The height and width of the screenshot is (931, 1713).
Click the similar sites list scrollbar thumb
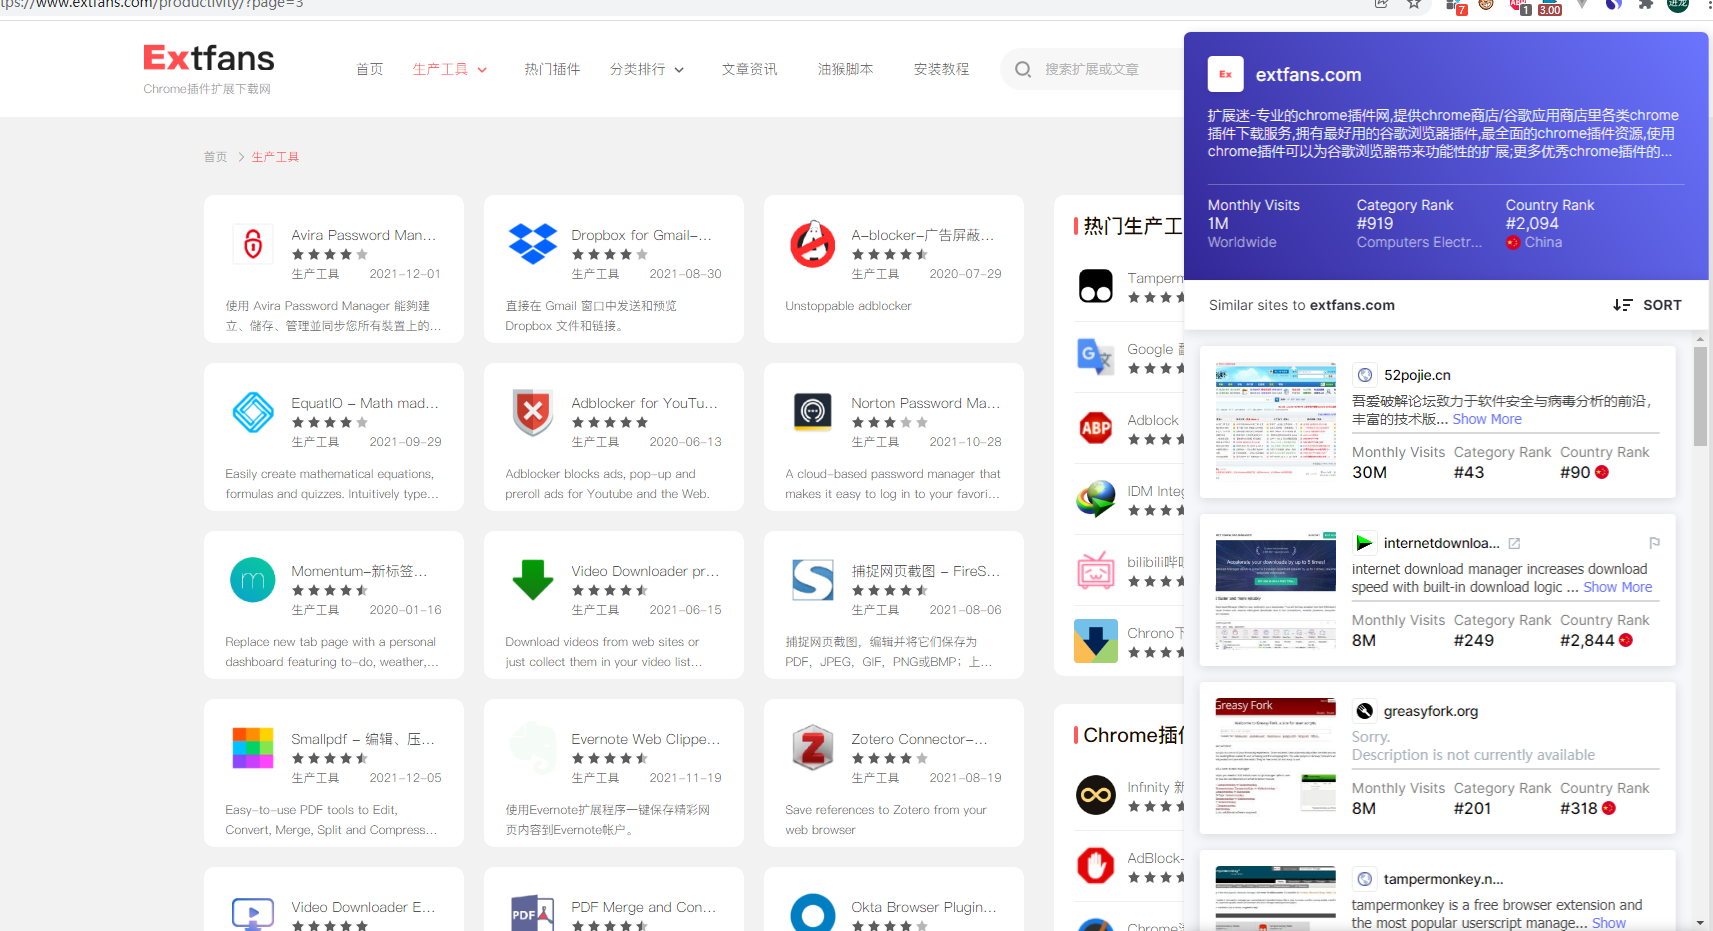coord(1700,396)
